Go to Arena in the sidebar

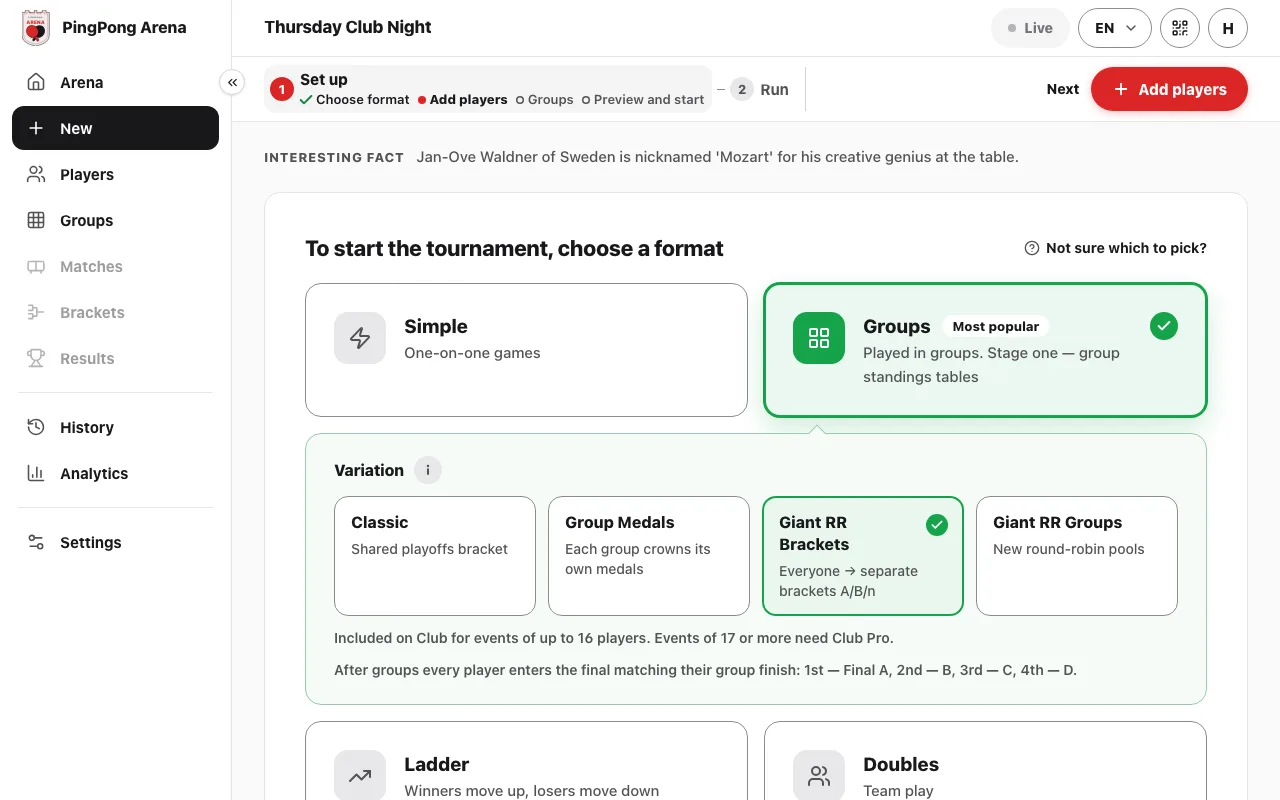(115, 82)
